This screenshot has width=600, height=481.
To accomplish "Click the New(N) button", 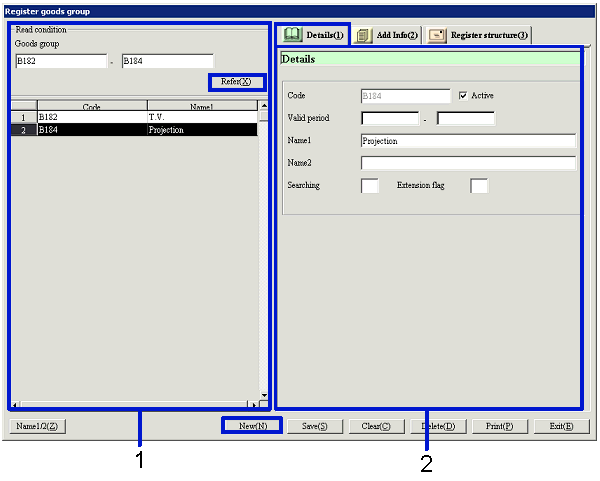I will click(252, 426).
